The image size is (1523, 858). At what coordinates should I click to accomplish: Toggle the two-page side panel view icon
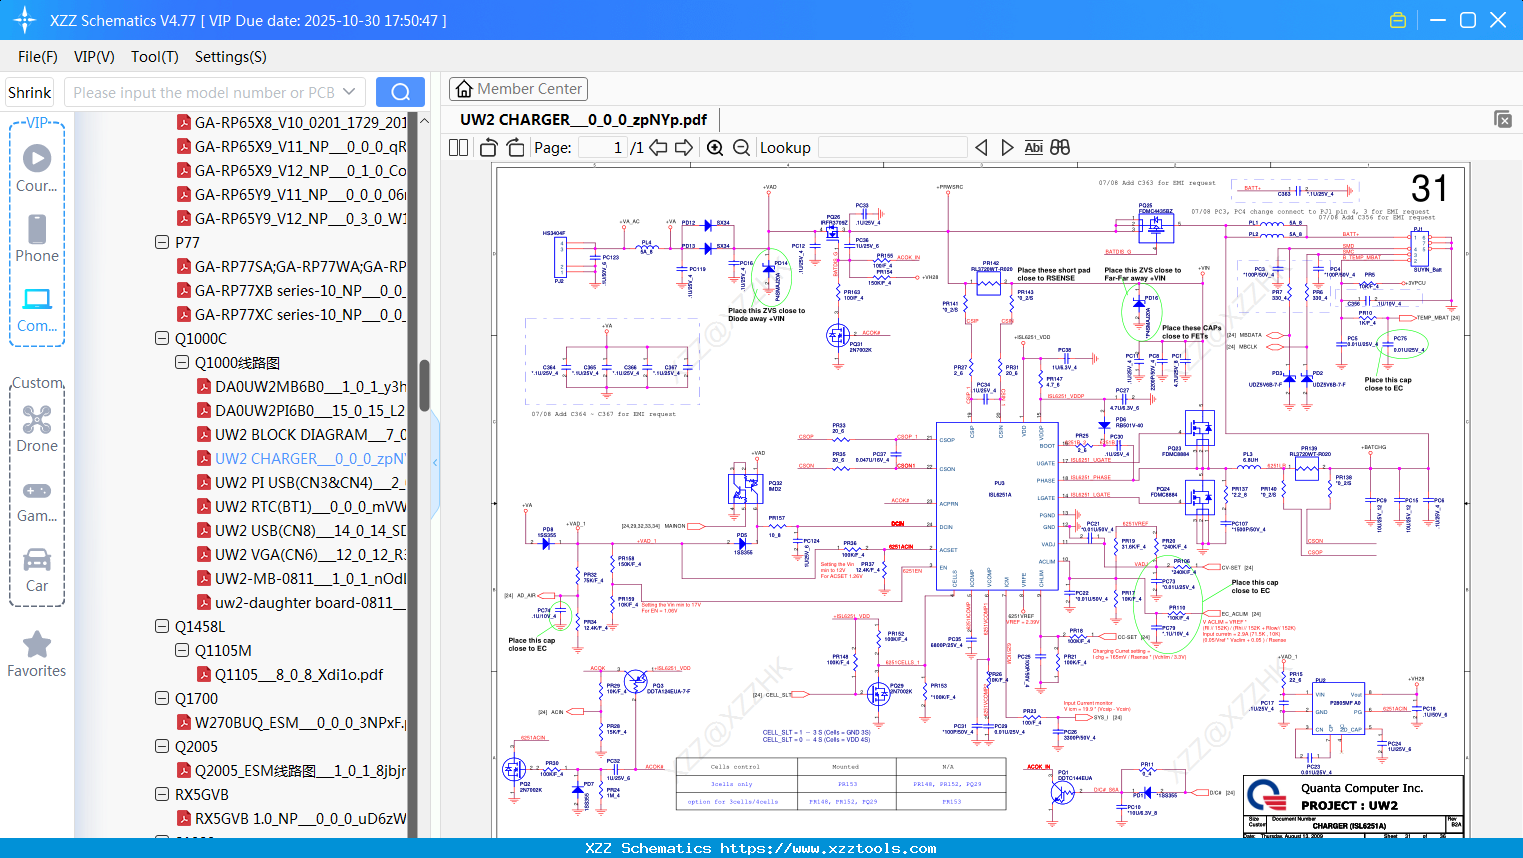click(459, 148)
